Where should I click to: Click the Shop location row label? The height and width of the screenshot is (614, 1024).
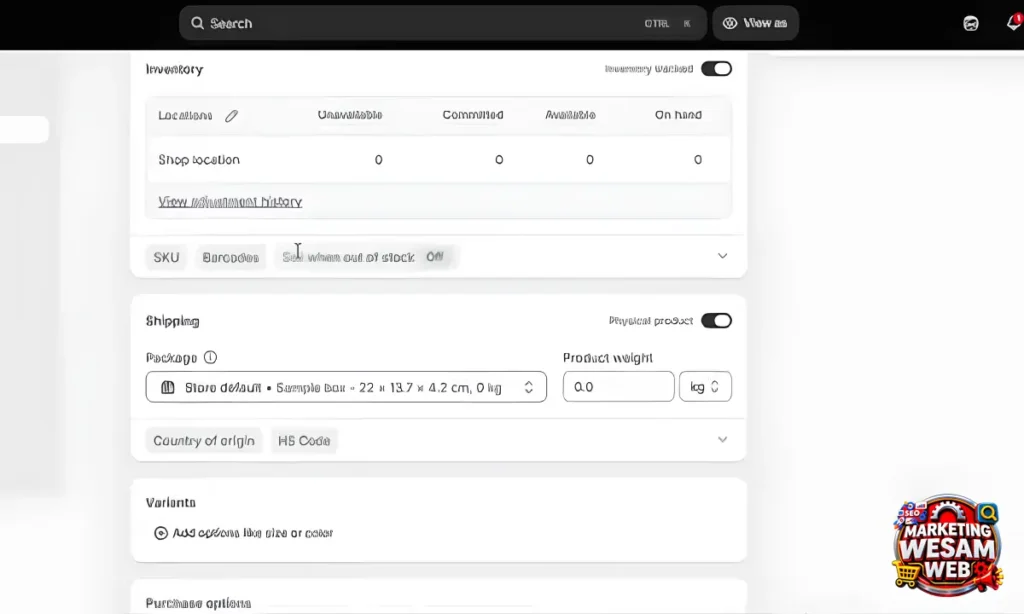pos(199,160)
